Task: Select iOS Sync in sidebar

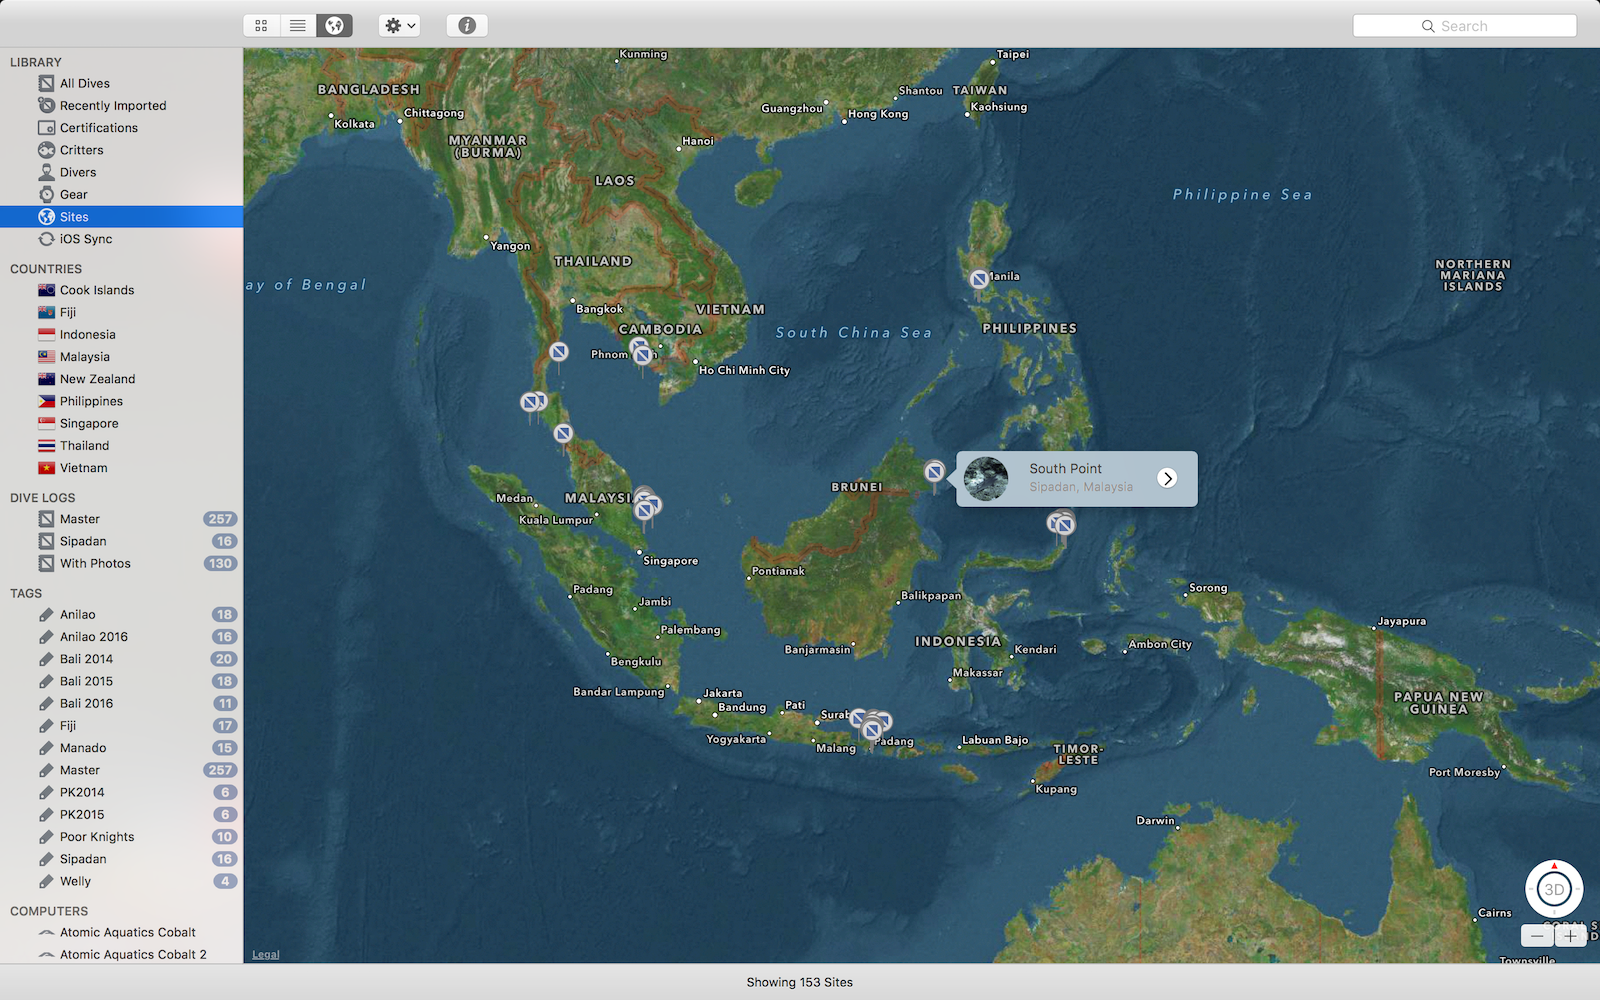Action: coord(85,239)
